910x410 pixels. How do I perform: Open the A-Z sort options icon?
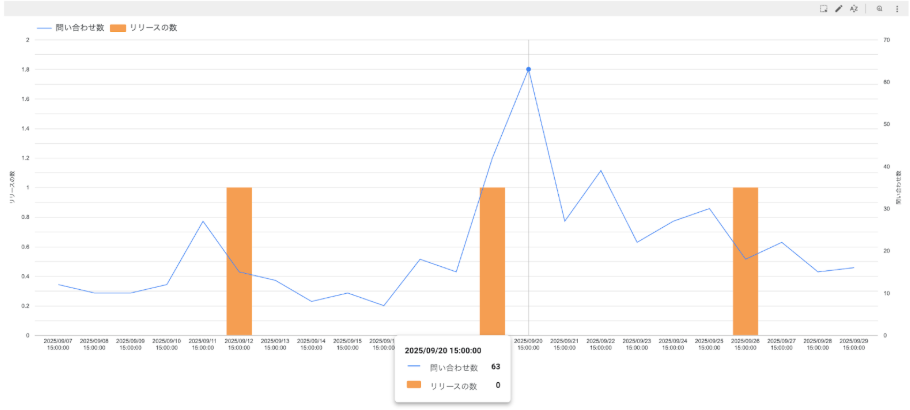click(854, 8)
